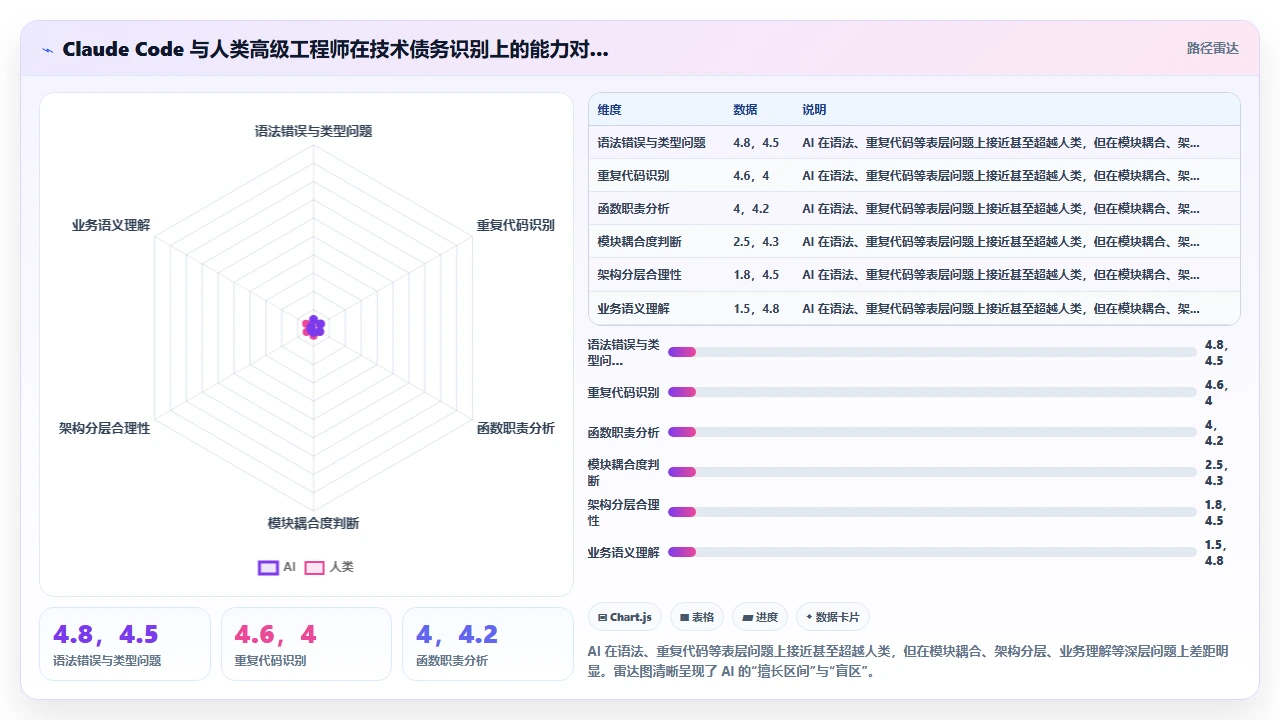Click the dashboard title text
Image resolution: width=1280 pixels, height=720 pixels.
pos(335,49)
